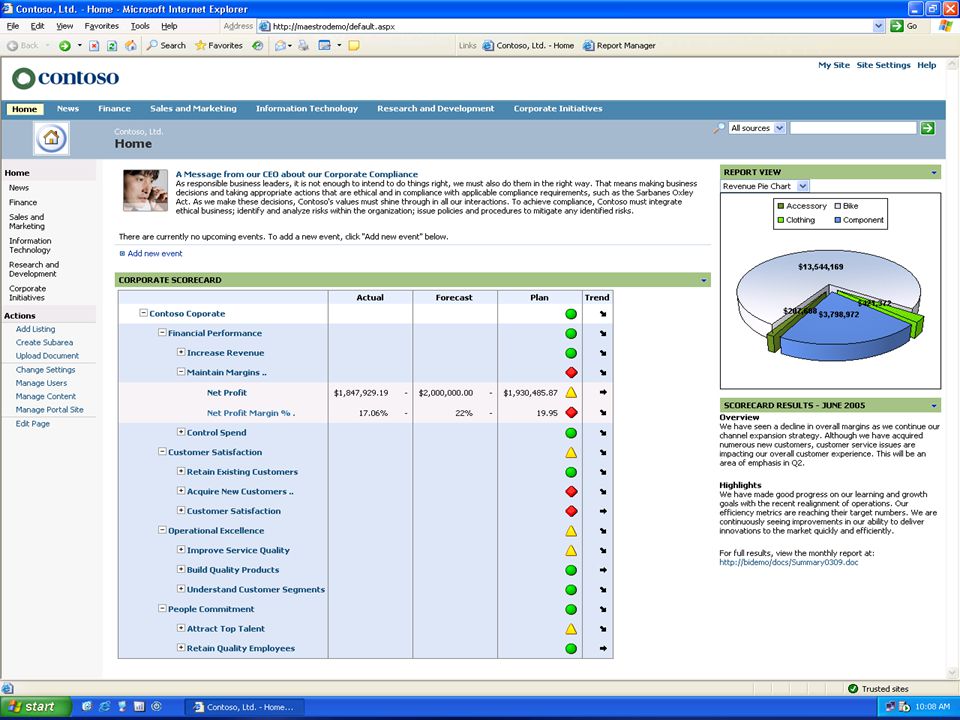Image resolution: width=960 pixels, height=720 pixels.
Task: Click the History icon in toolbar
Action: [258, 45]
